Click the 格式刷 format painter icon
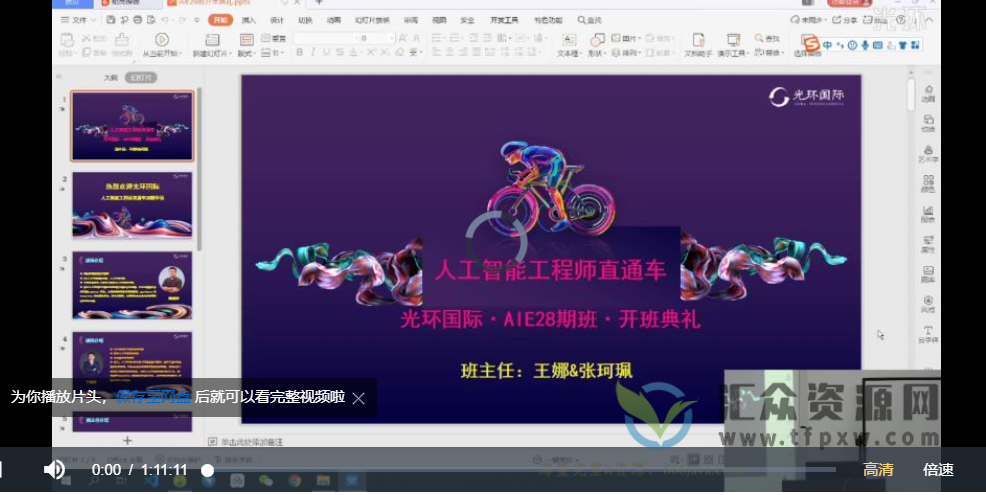986x495 pixels. tap(122, 40)
